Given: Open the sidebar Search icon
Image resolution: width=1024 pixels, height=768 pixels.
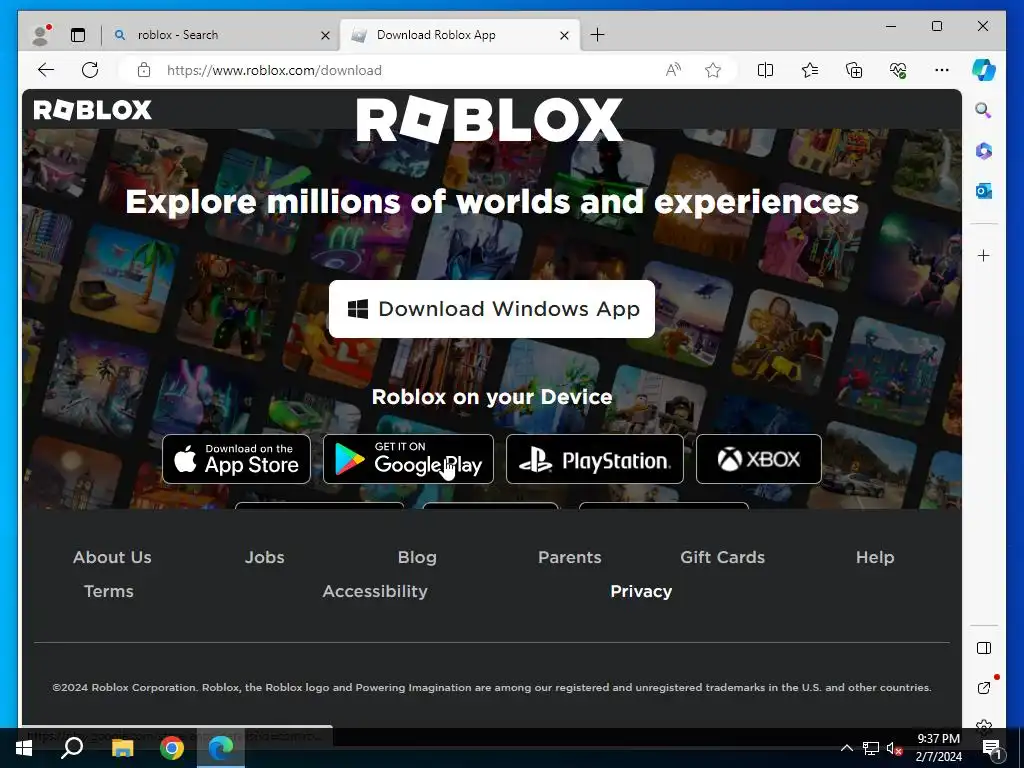Looking at the screenshot, I should (x=983, y=110).
